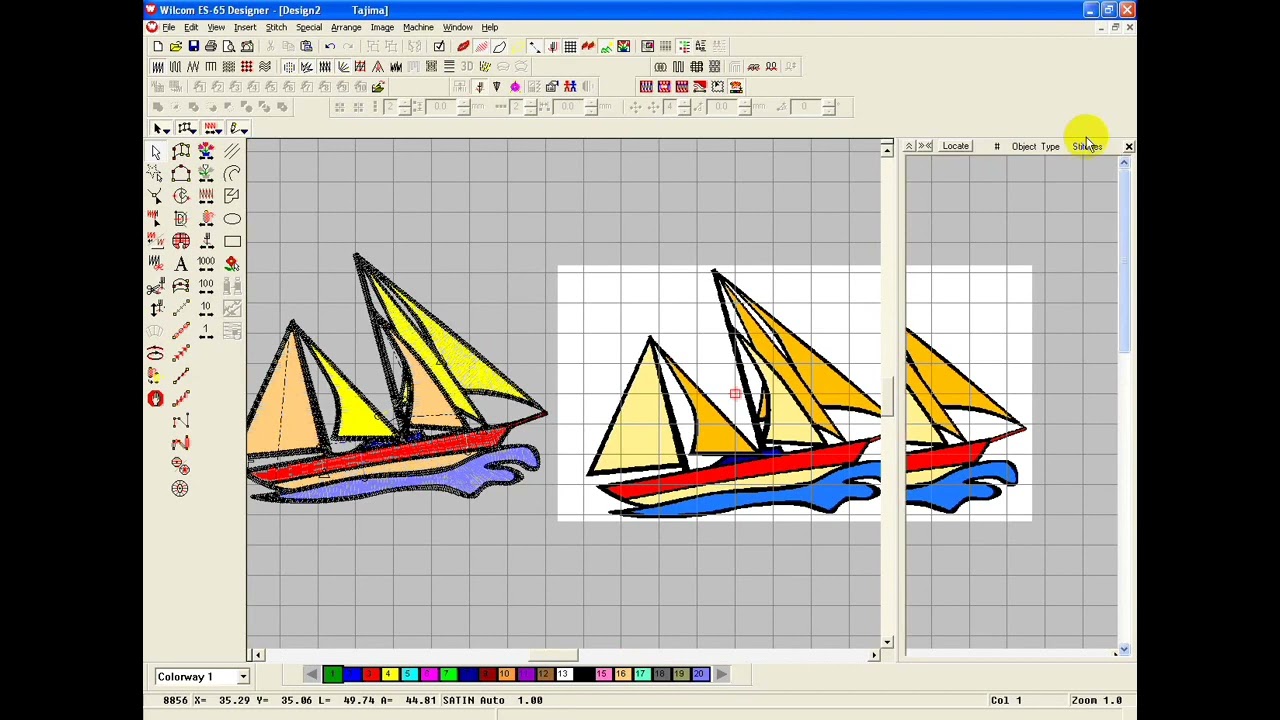Click the diagonal lines tool
The width and height of the screenshot is (1280, 720).
tap(232, 151)
